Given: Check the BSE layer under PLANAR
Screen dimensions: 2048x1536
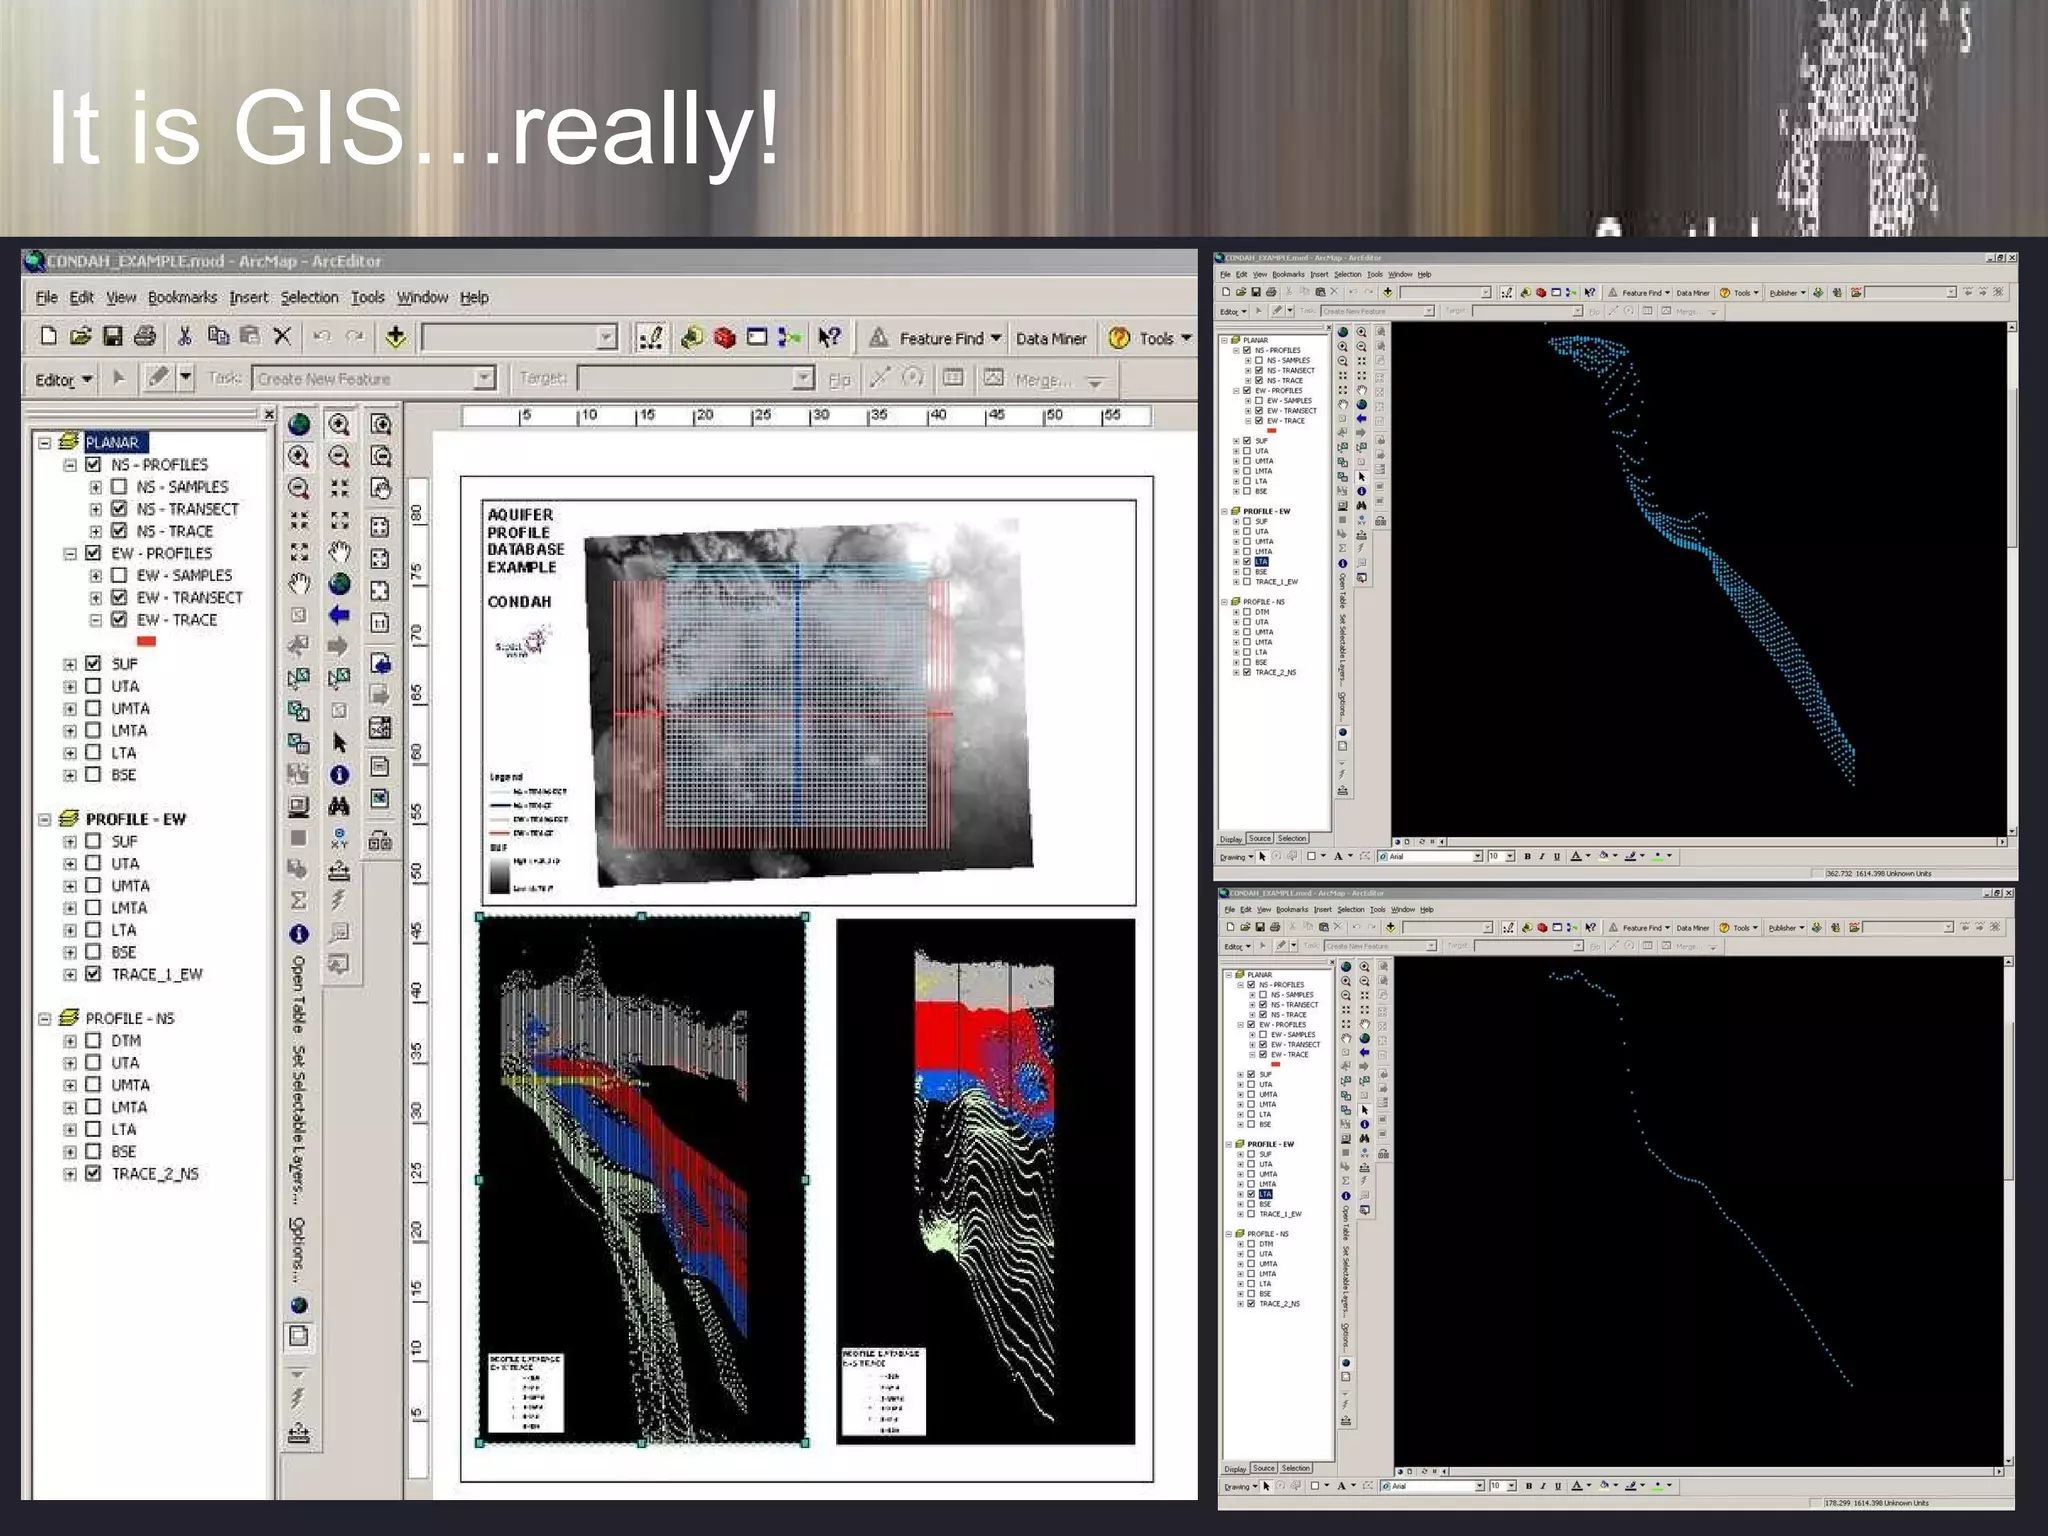Looking at the screenshot, I should 93,775.
